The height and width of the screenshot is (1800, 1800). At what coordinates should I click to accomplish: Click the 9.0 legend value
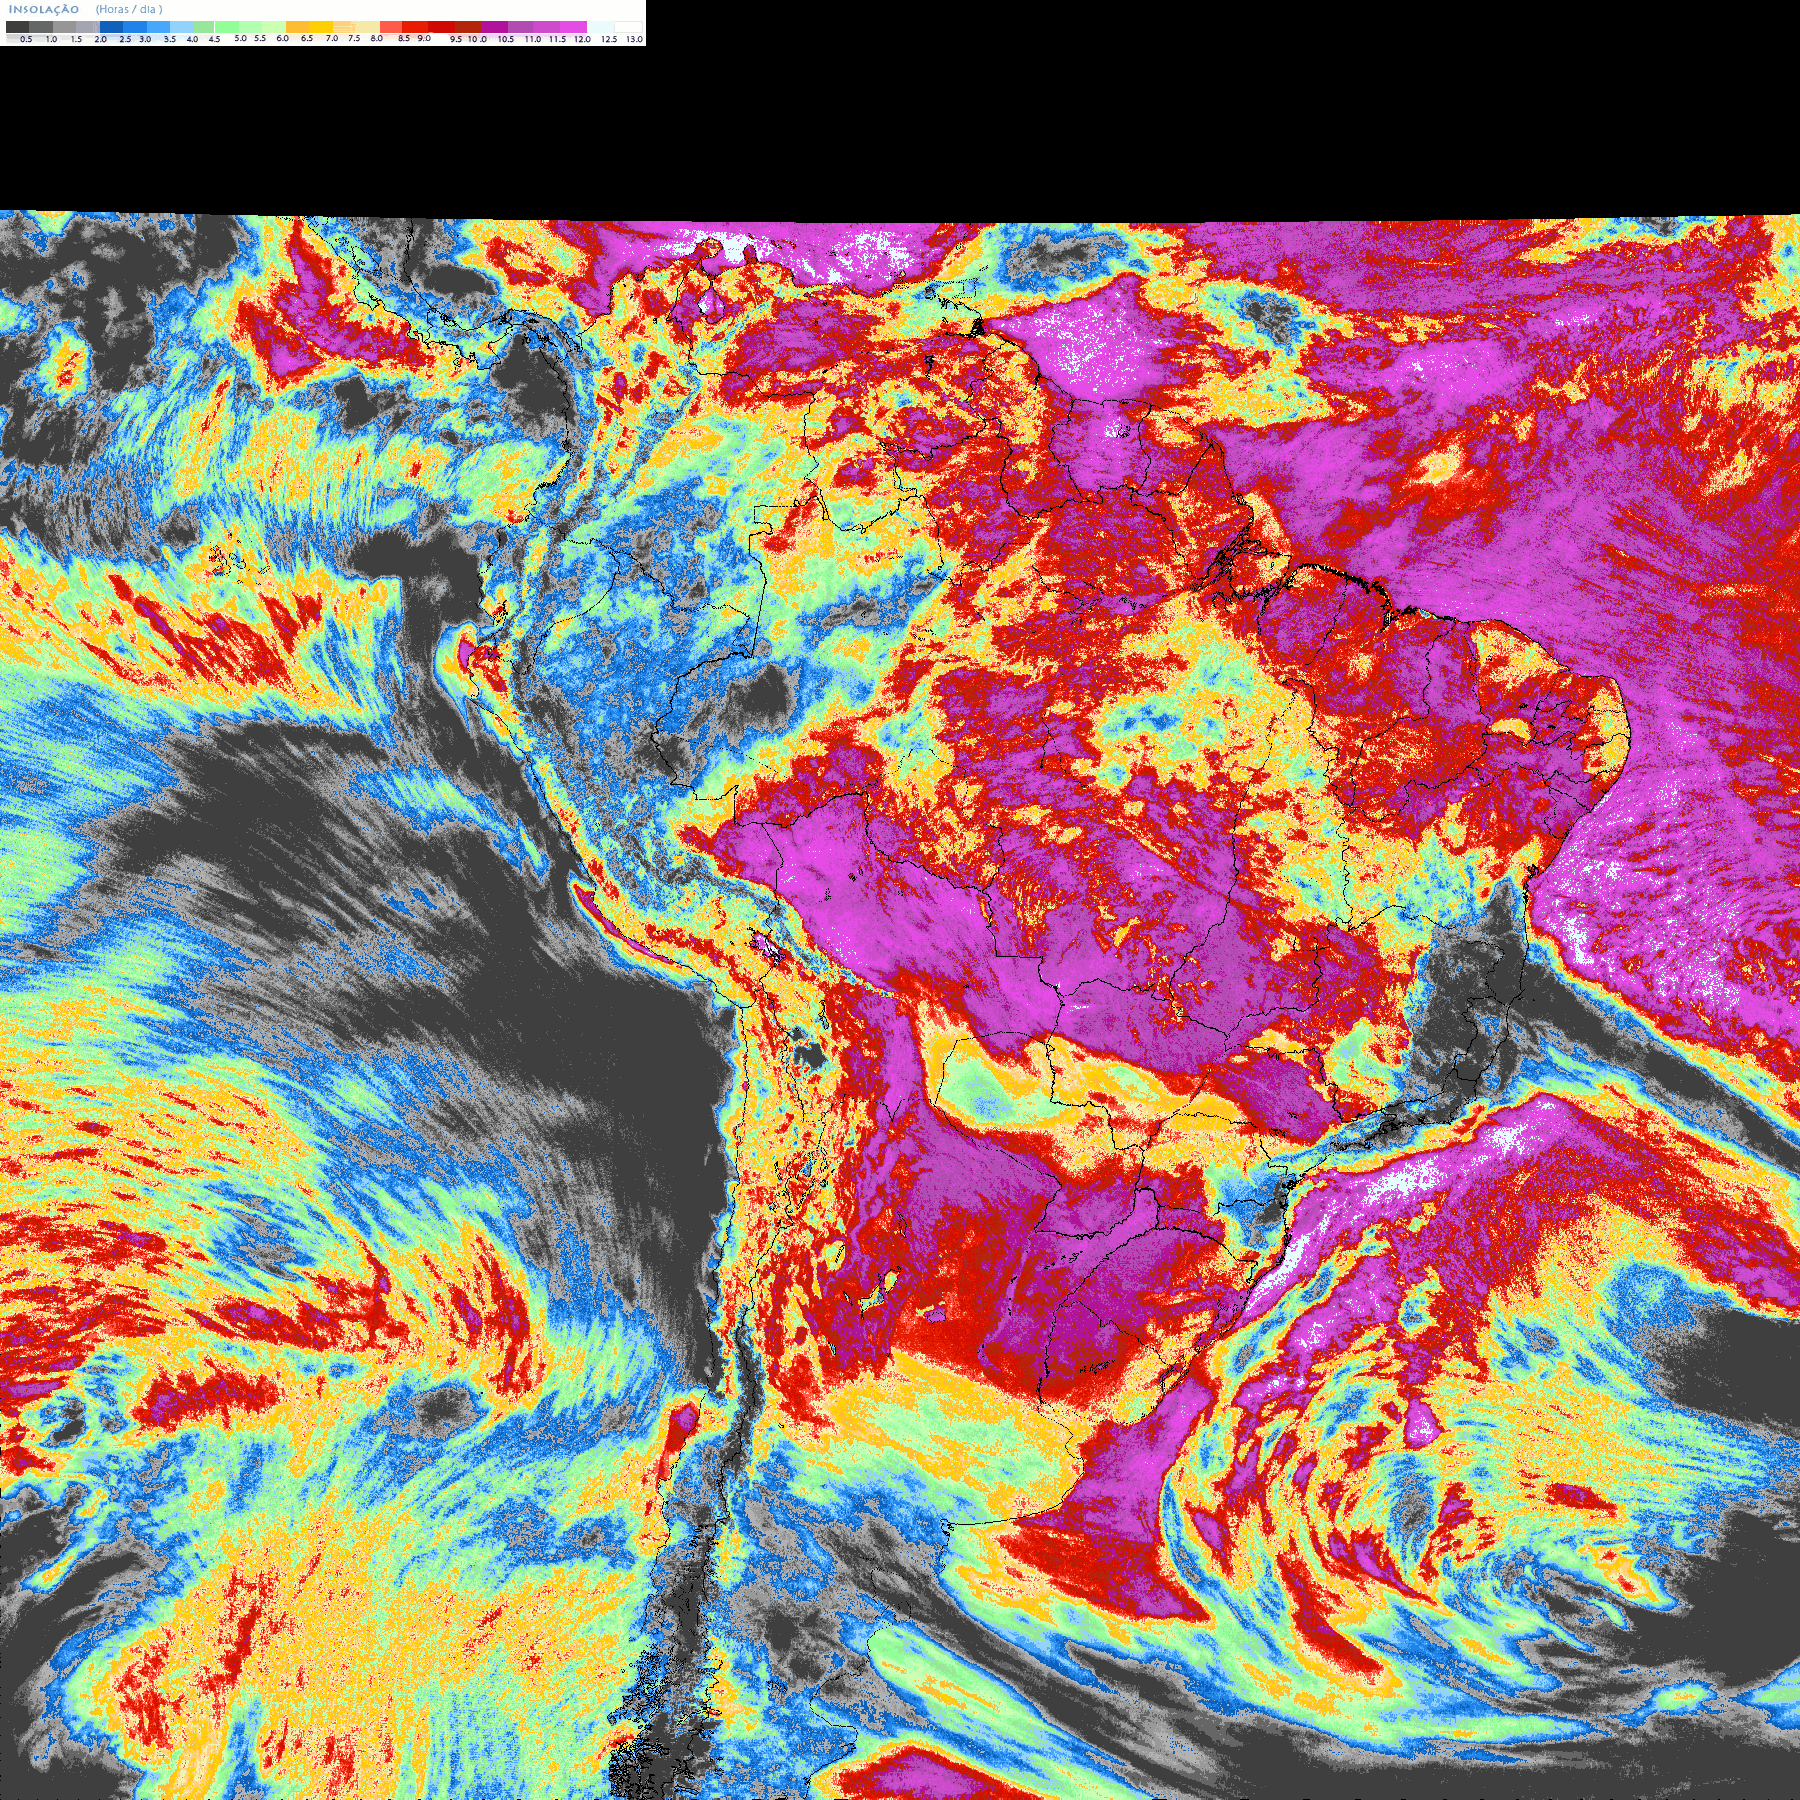click(424, 38)
